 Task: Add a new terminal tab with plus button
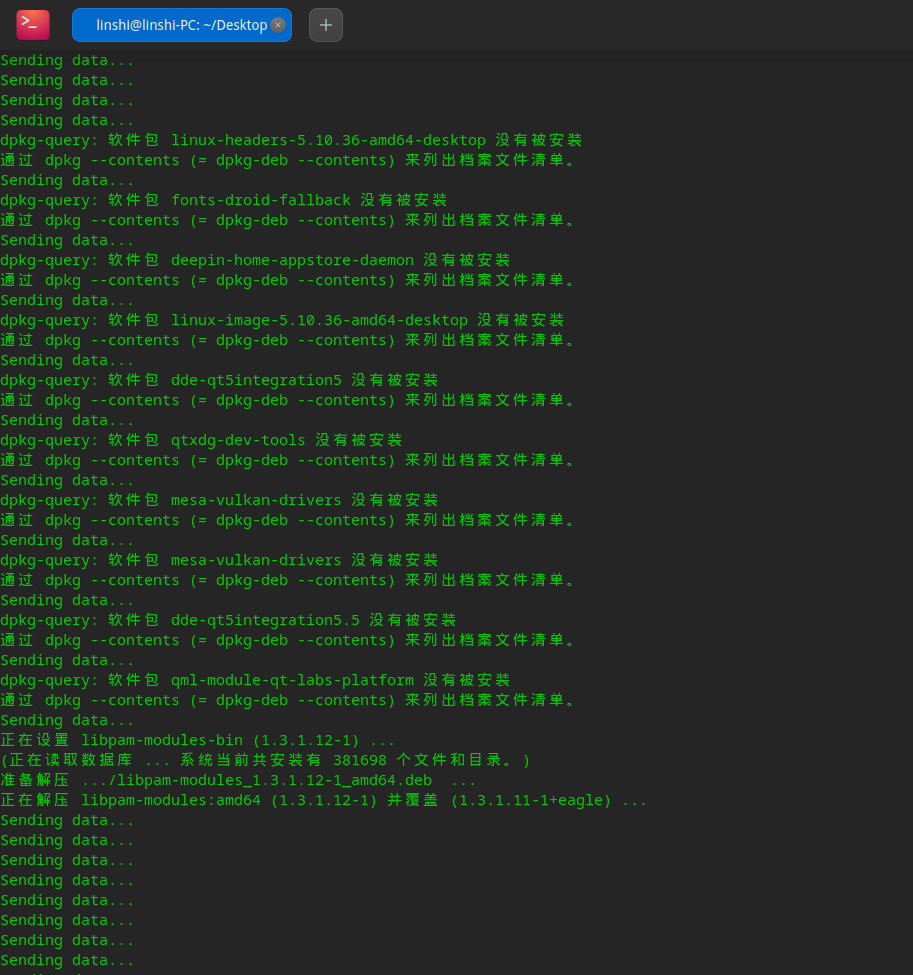click(x=326, y=25)
